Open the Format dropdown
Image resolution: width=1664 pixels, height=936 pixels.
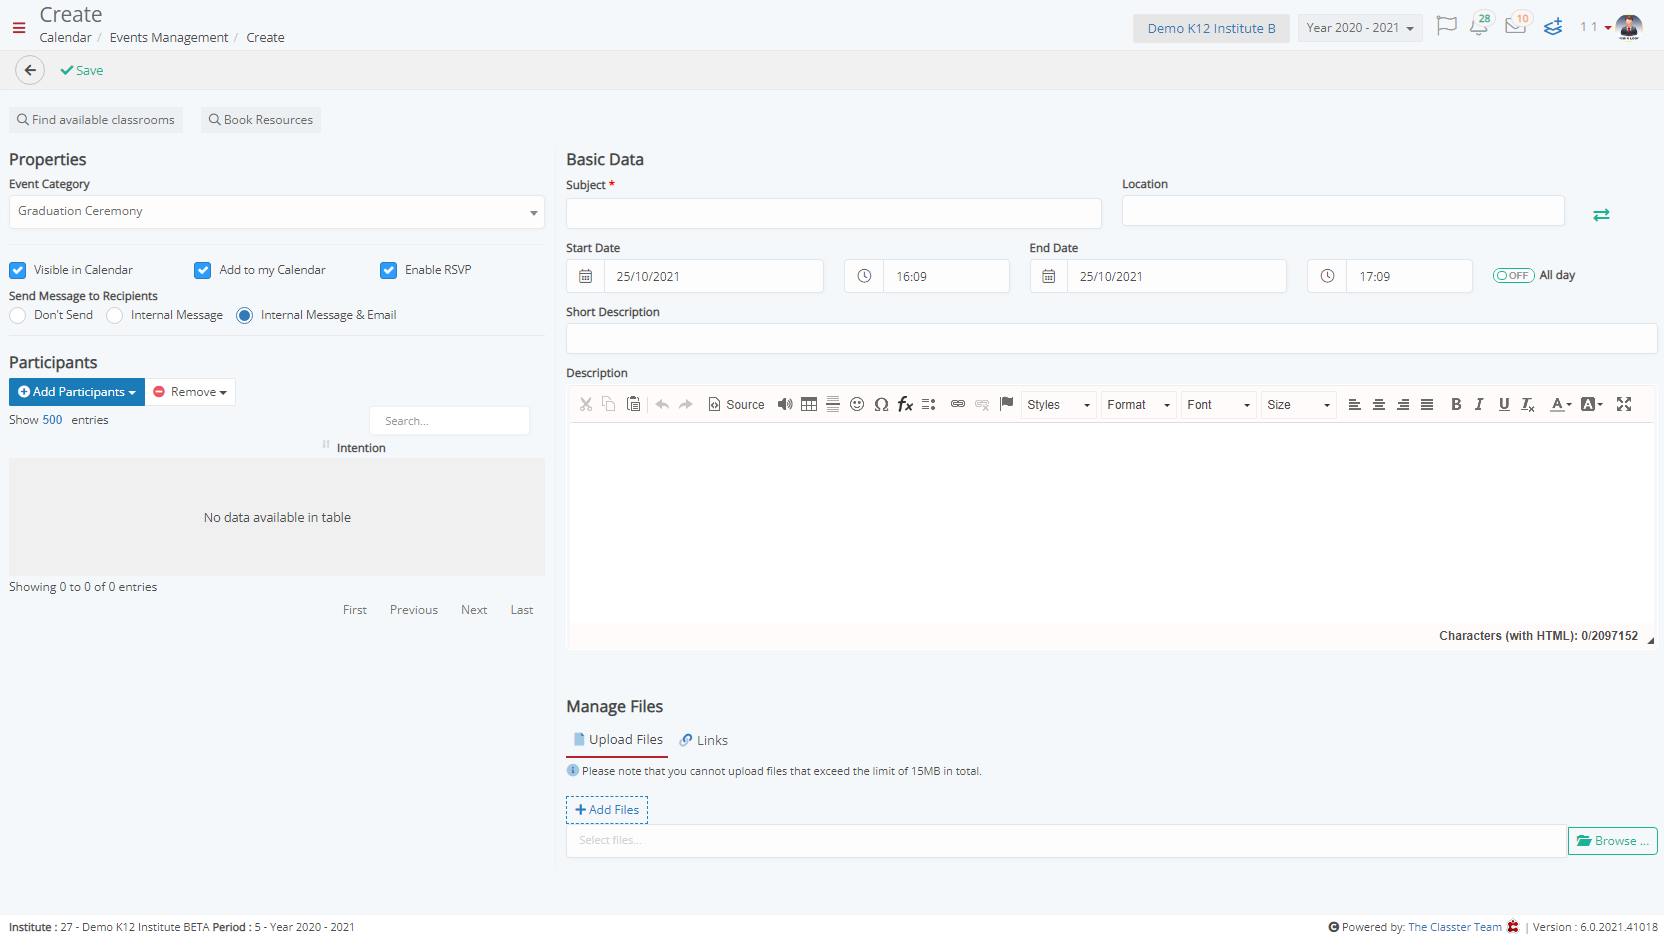pos(1139,405)
